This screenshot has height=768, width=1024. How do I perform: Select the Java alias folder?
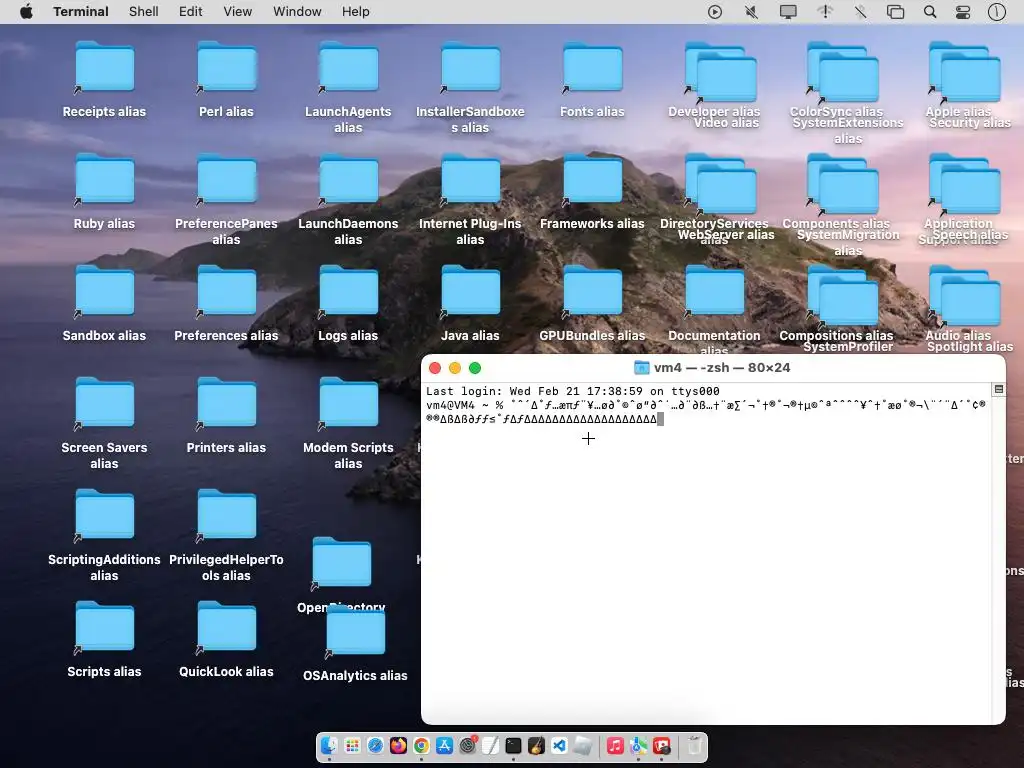click(x=470, y=291)
